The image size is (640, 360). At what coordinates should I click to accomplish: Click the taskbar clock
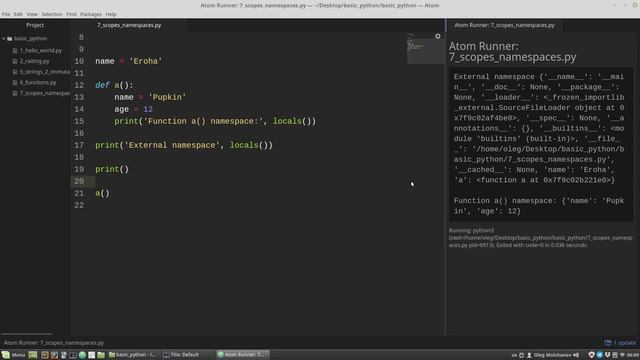(633, 355)
